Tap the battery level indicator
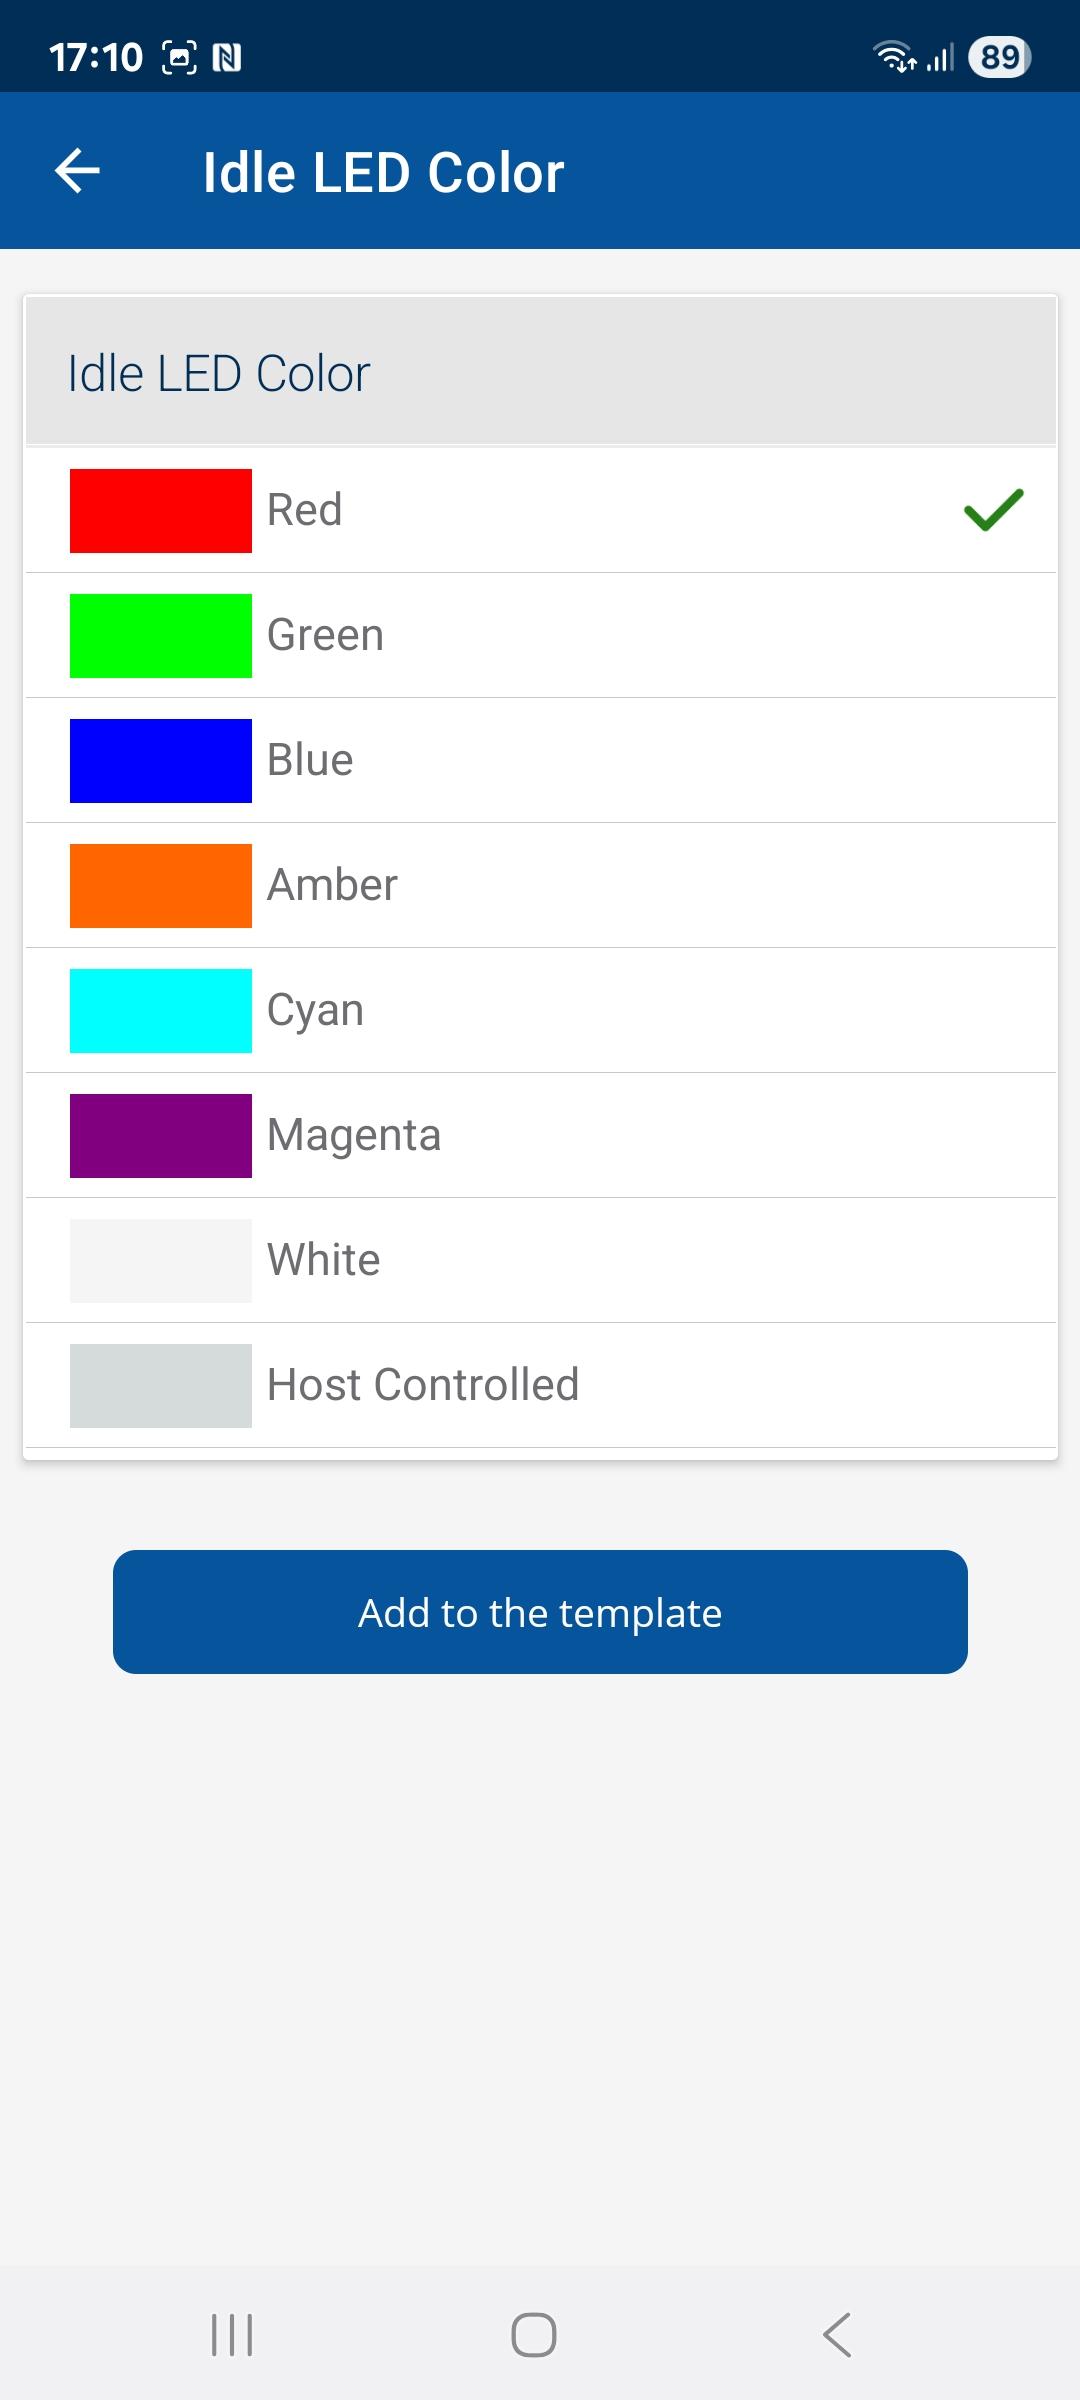The height and width of the screenshot is (2400, 1080). click(1000, 57)
